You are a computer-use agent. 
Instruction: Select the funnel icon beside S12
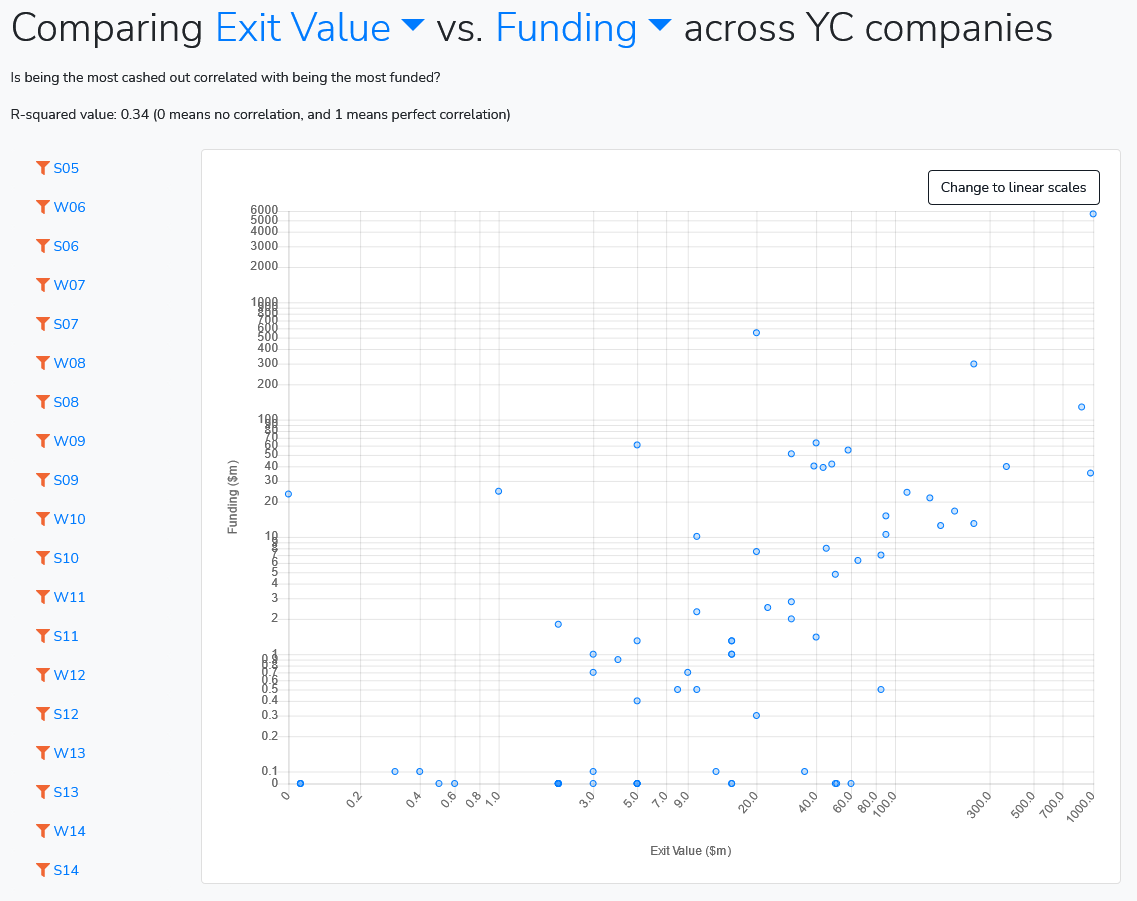[x=42, y=714]
